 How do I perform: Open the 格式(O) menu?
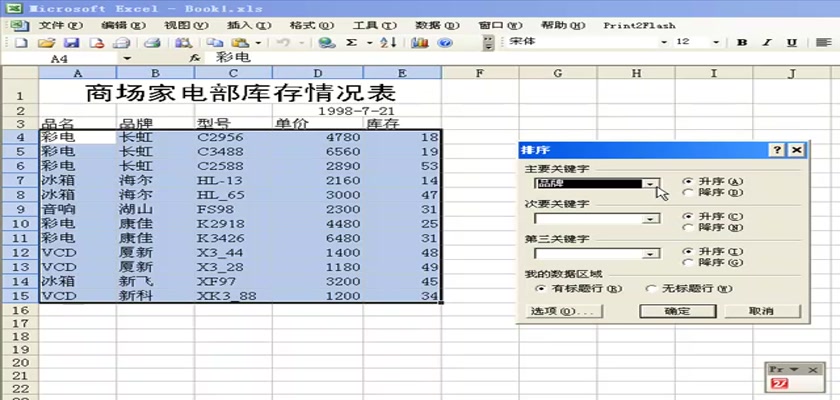tap(312, 25)
